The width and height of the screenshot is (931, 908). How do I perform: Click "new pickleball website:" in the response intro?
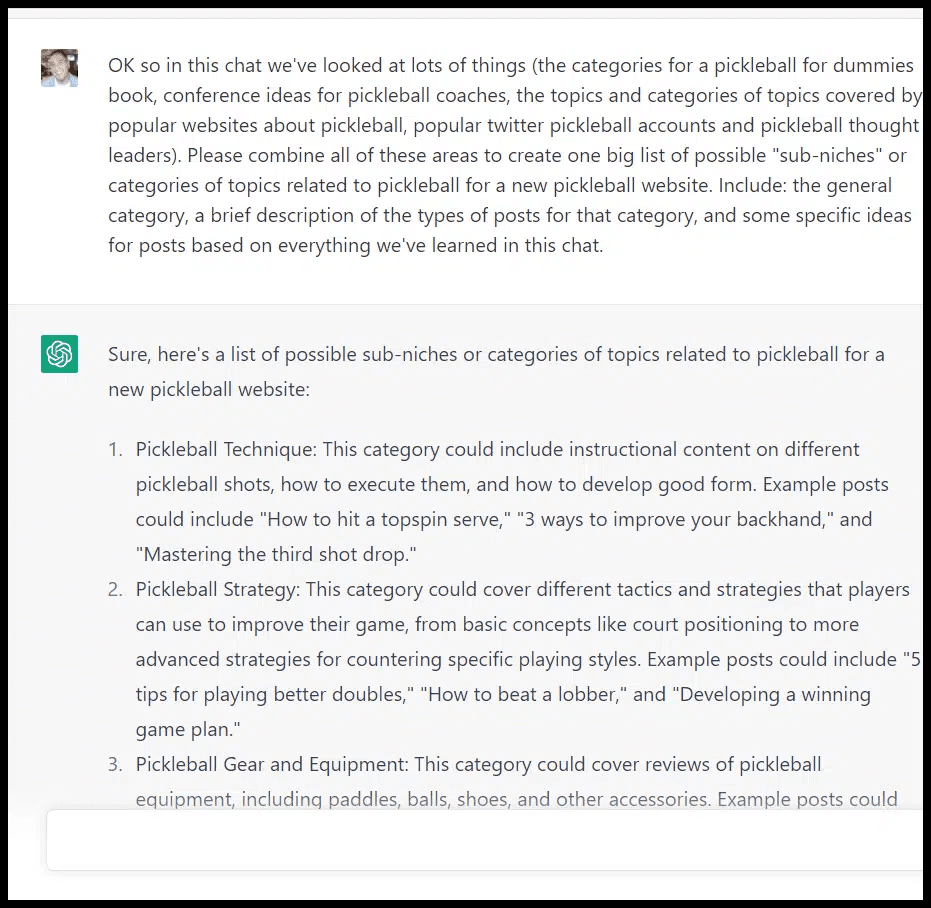(209, 389)
